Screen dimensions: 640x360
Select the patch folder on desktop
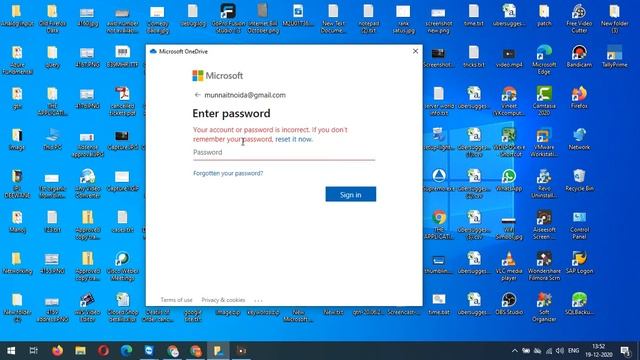[x=544, y=16]
